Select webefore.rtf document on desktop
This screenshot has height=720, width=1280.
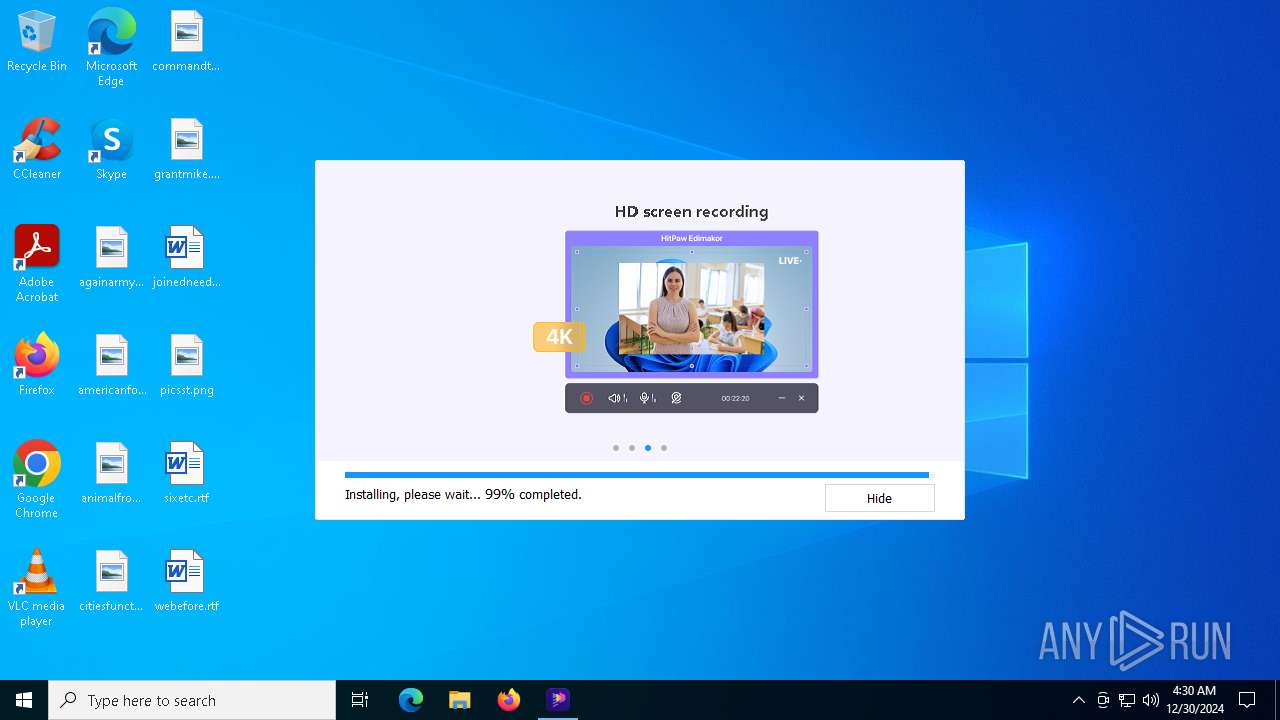(186, 582)
